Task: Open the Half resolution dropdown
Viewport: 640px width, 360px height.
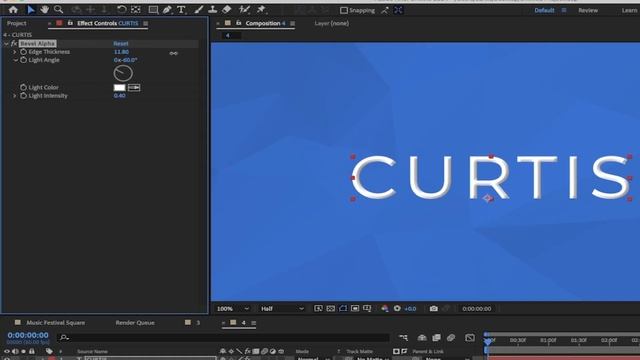Action: pyautogui.click(x=282, y=309)
